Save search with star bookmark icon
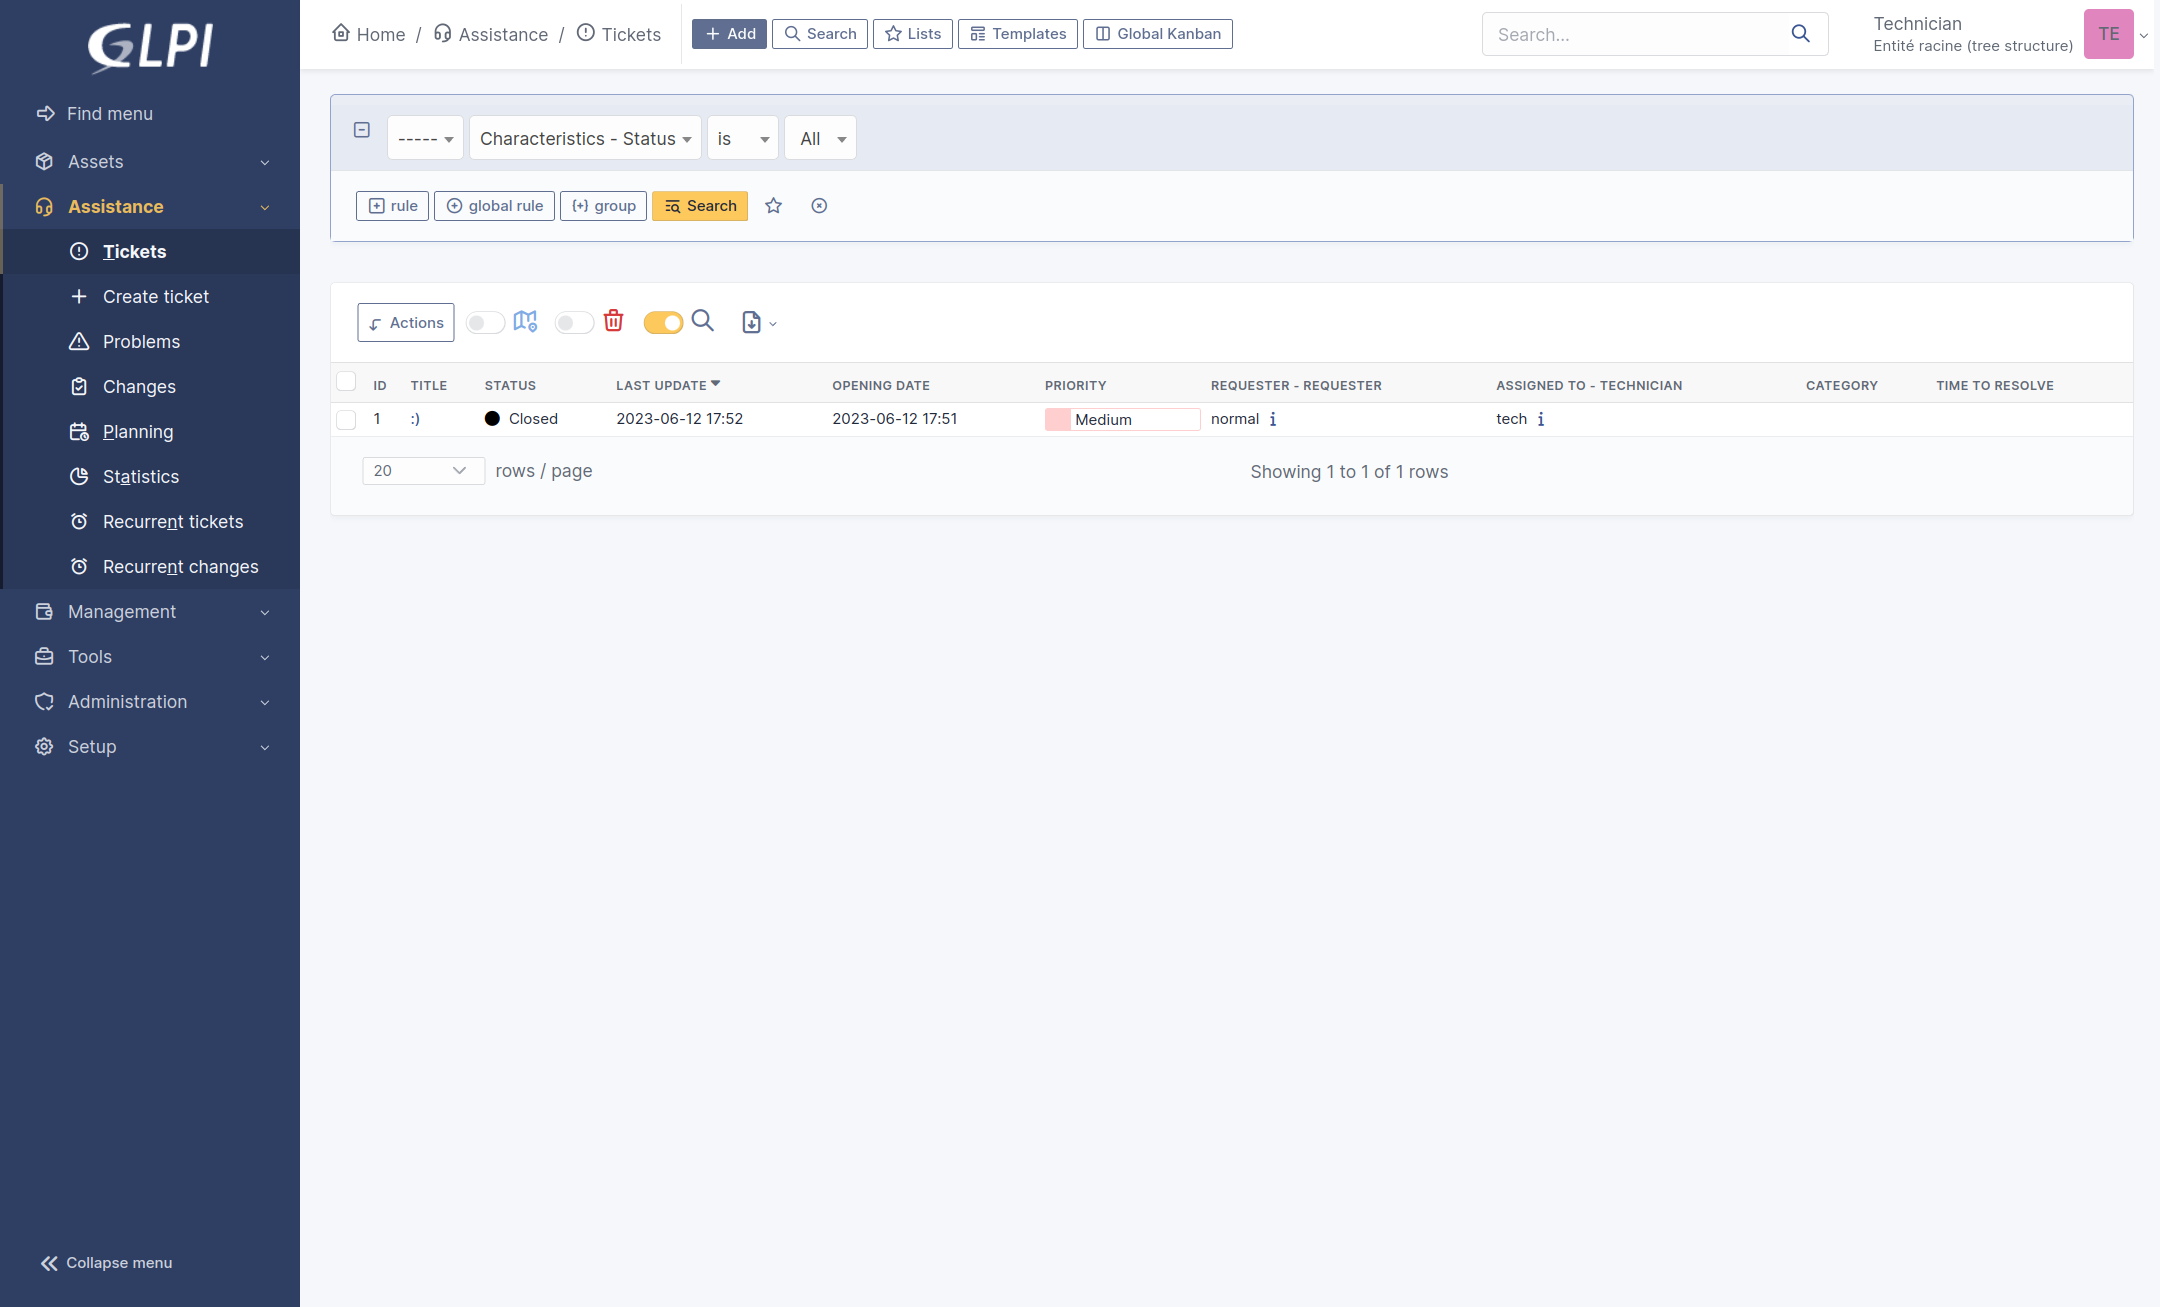This screenshot has height=1307, width=2160. (773, 206)
